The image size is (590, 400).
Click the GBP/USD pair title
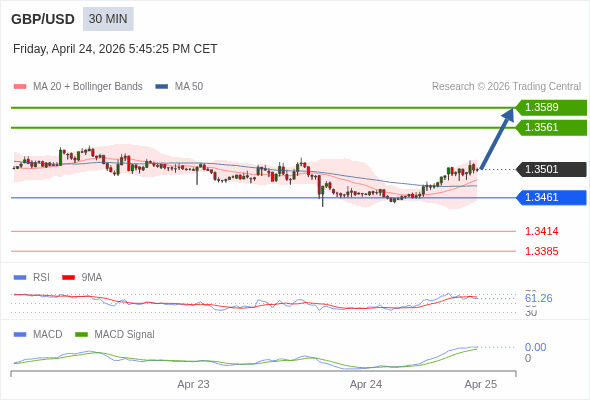43,19
